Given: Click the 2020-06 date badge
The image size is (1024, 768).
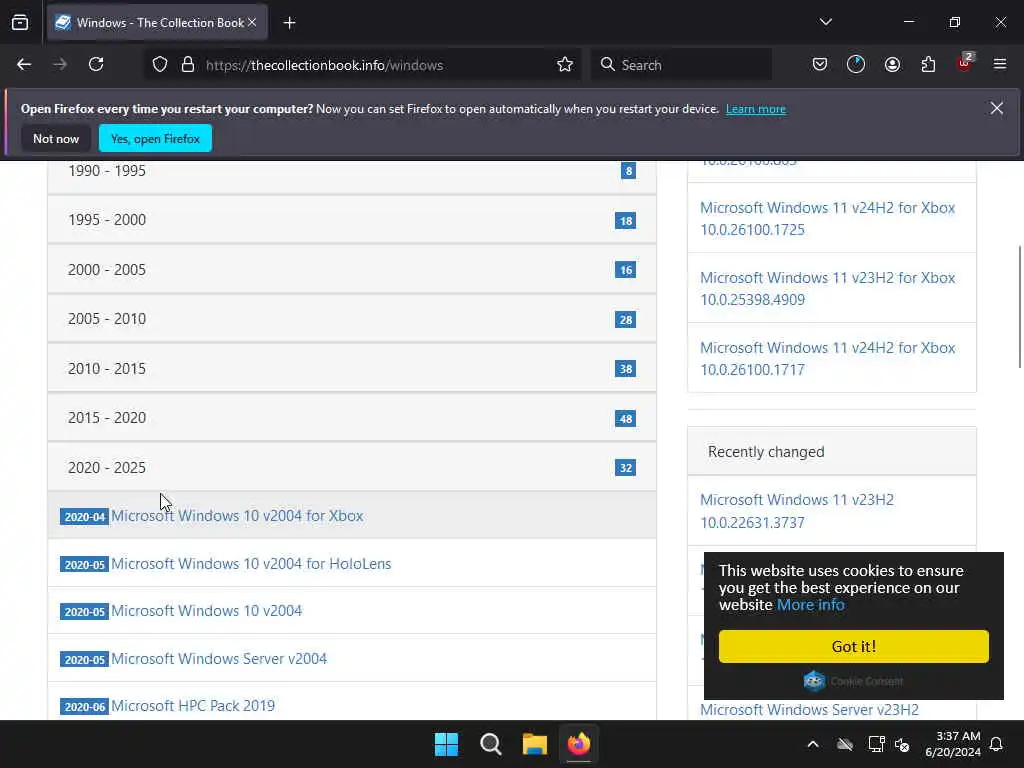Looking at the screenshot, I should 84,707.
